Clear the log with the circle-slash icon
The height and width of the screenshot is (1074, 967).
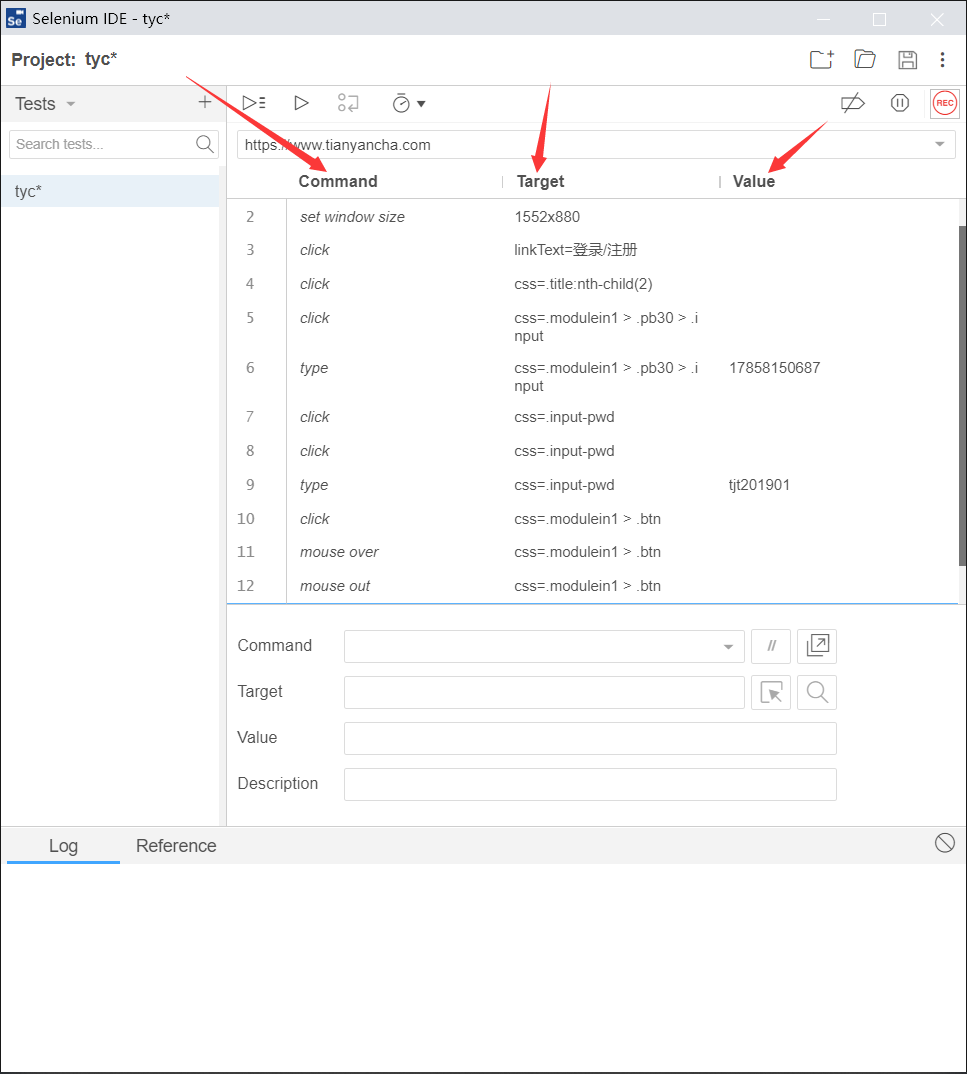pyautogui.click(x=944, y=843)
